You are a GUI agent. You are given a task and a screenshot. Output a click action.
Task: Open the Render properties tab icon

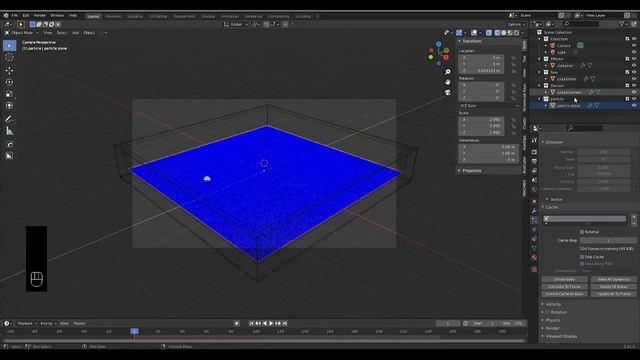[534, 152]
